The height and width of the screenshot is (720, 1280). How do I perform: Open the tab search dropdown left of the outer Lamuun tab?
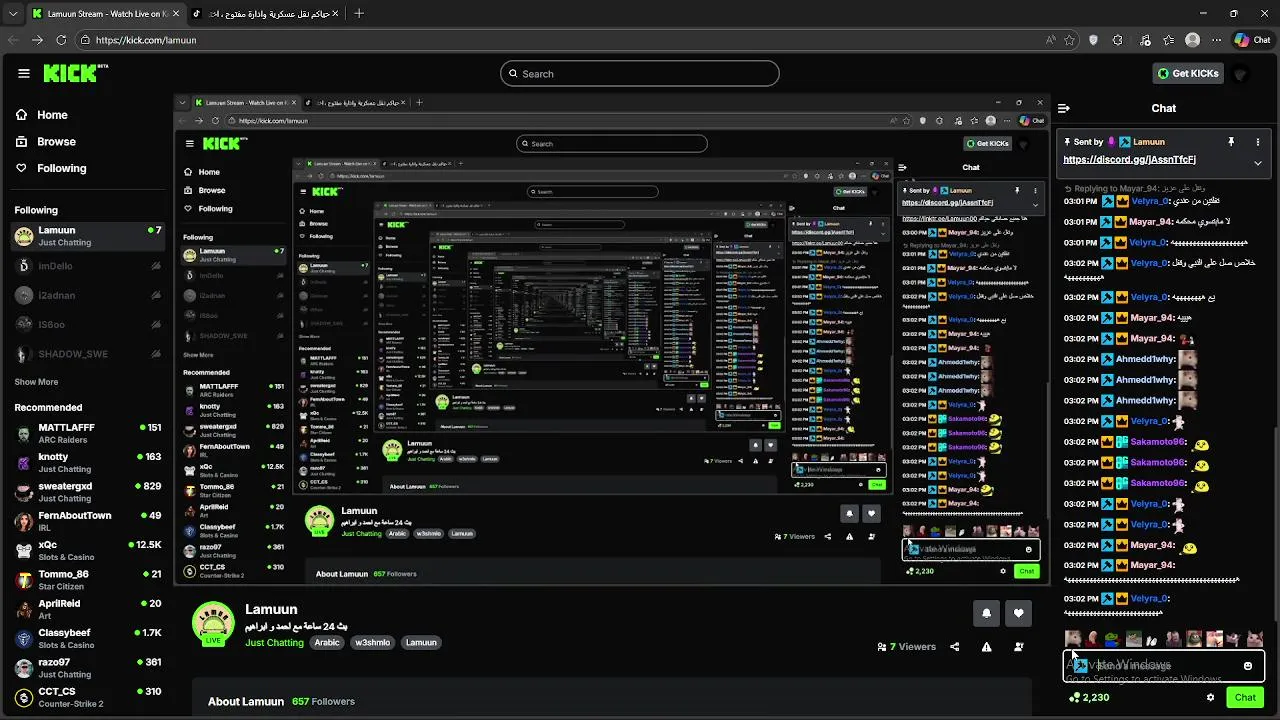tap(13, 14)
